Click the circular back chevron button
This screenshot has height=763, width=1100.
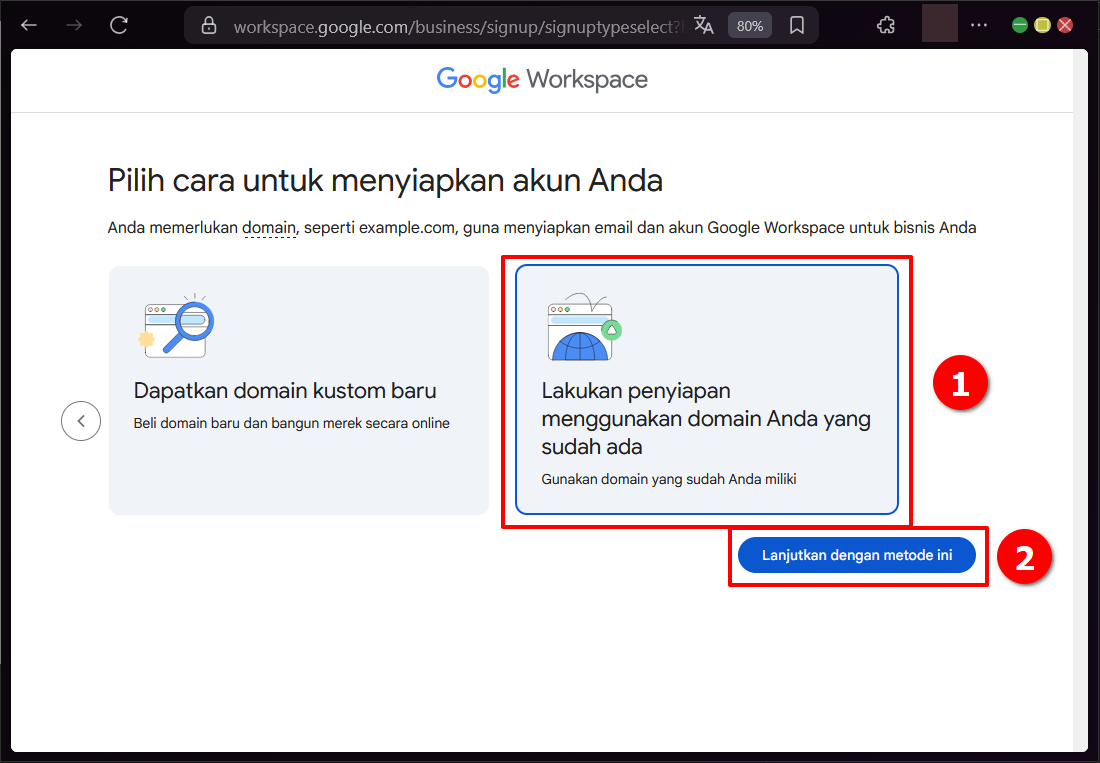[81, 421]
